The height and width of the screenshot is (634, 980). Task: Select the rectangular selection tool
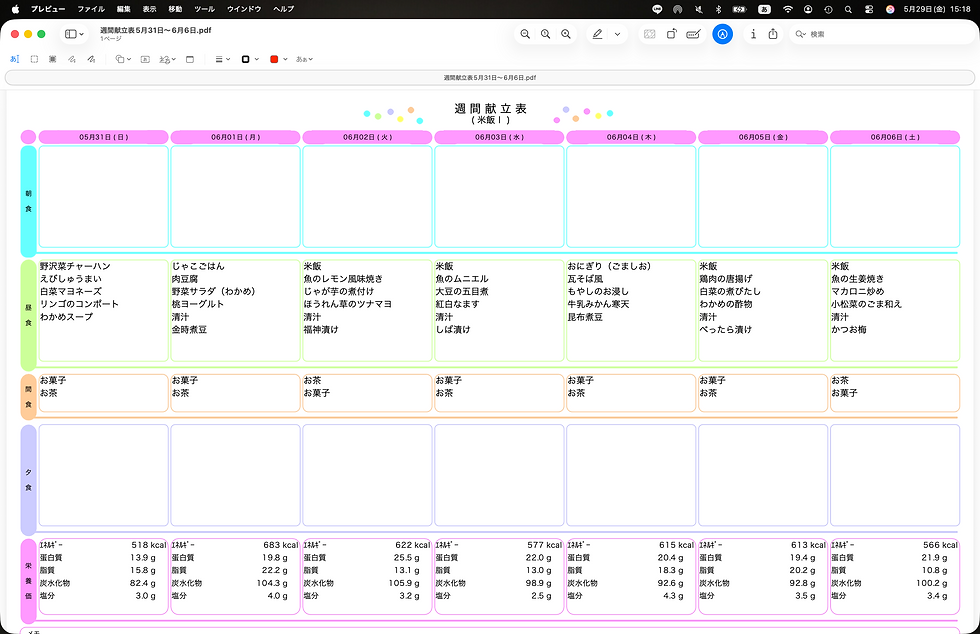(34, 59)
